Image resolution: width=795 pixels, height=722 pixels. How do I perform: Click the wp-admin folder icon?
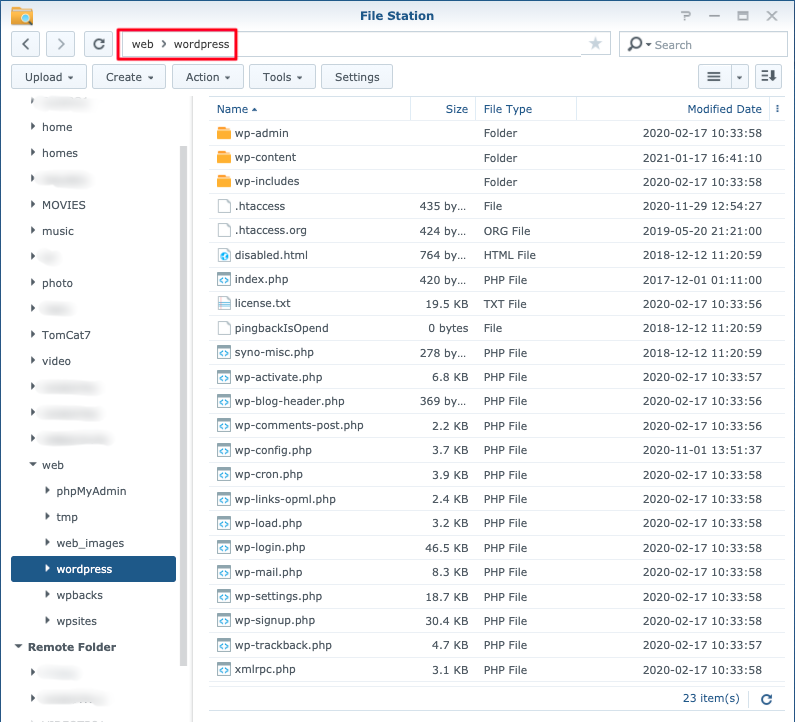[224, 133]
